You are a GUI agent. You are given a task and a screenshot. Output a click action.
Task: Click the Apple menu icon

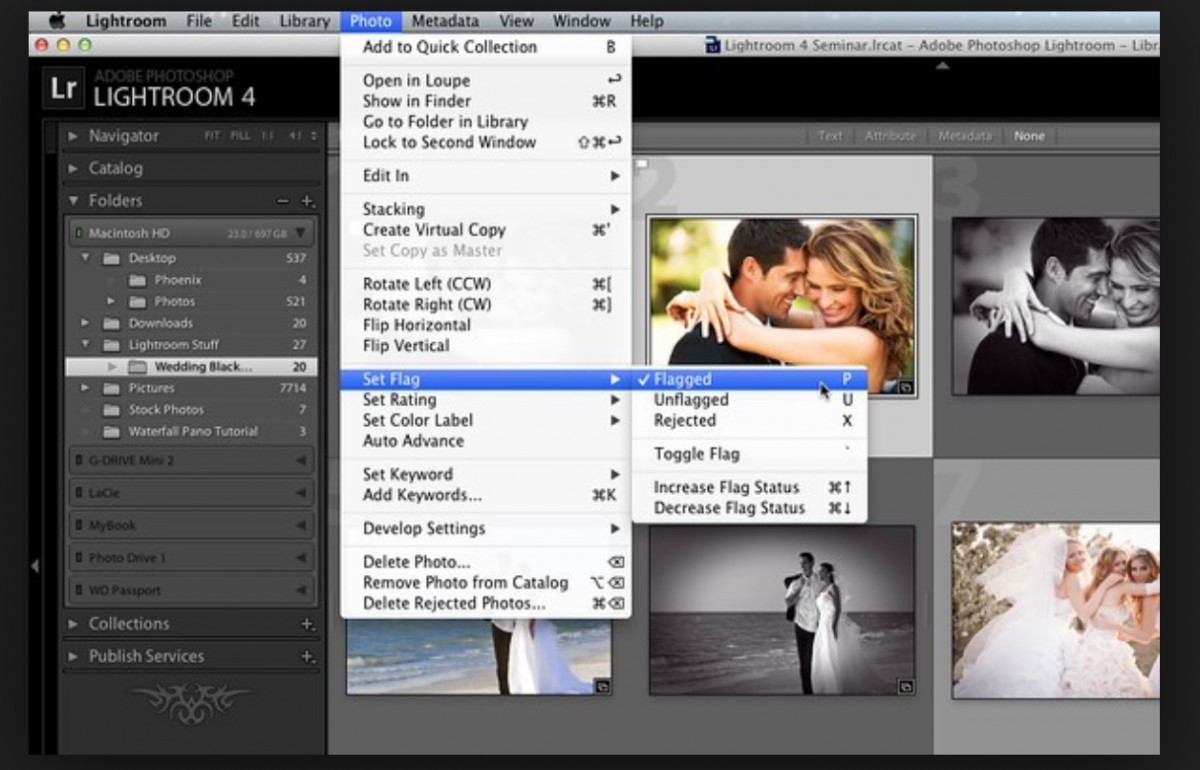pyautogui.click(x=57, y=20)
